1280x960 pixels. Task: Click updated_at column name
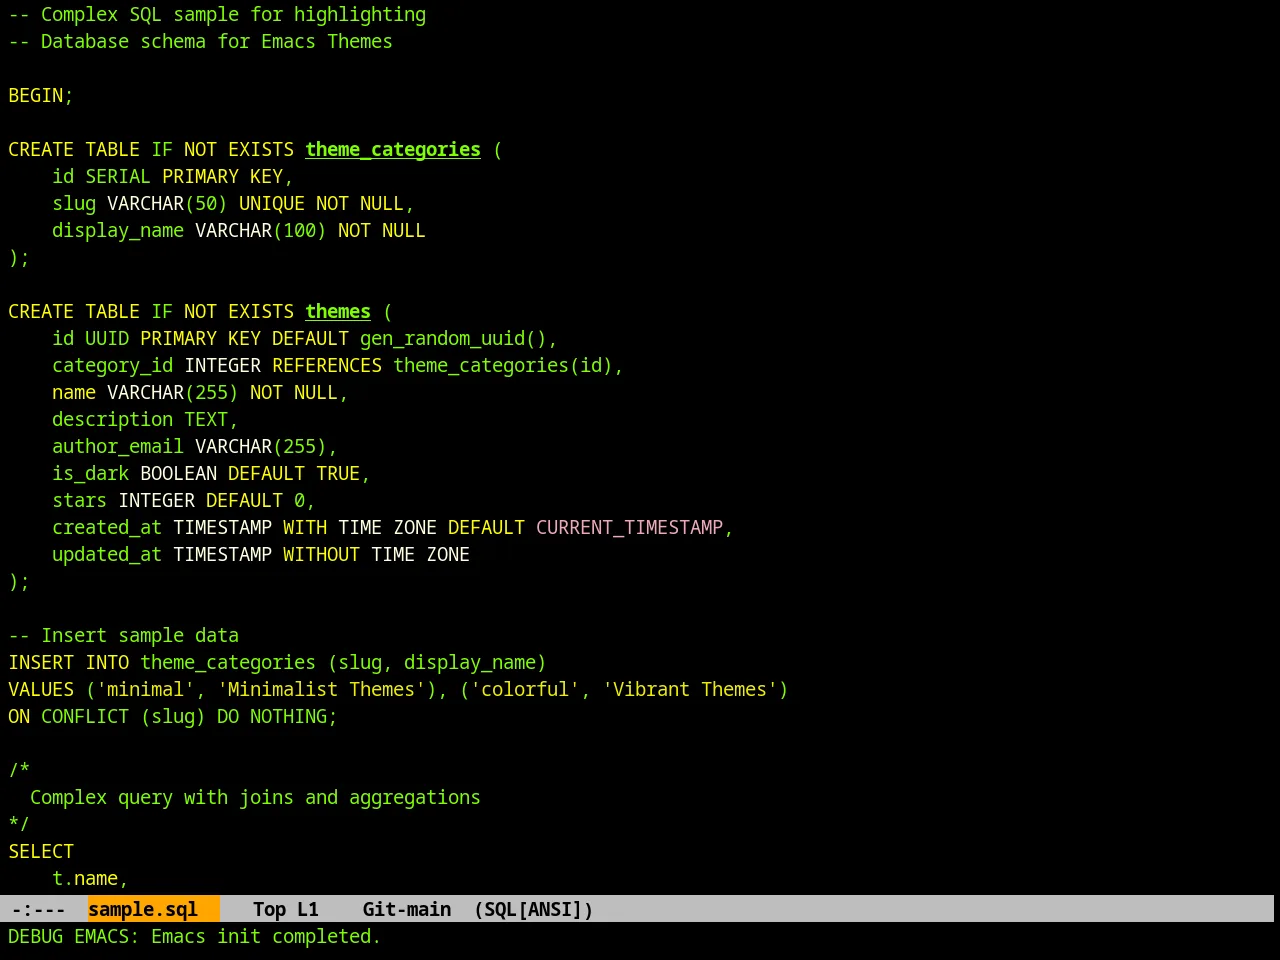coord(107,554)
